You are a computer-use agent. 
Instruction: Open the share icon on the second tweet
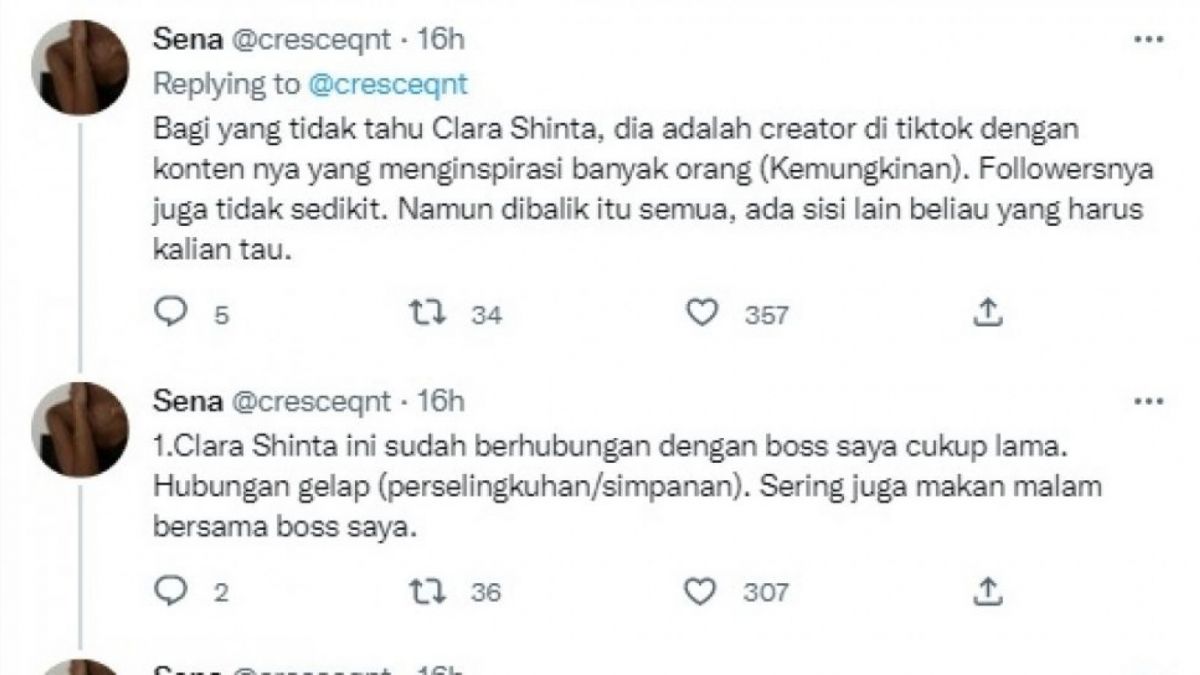point(990,590)
